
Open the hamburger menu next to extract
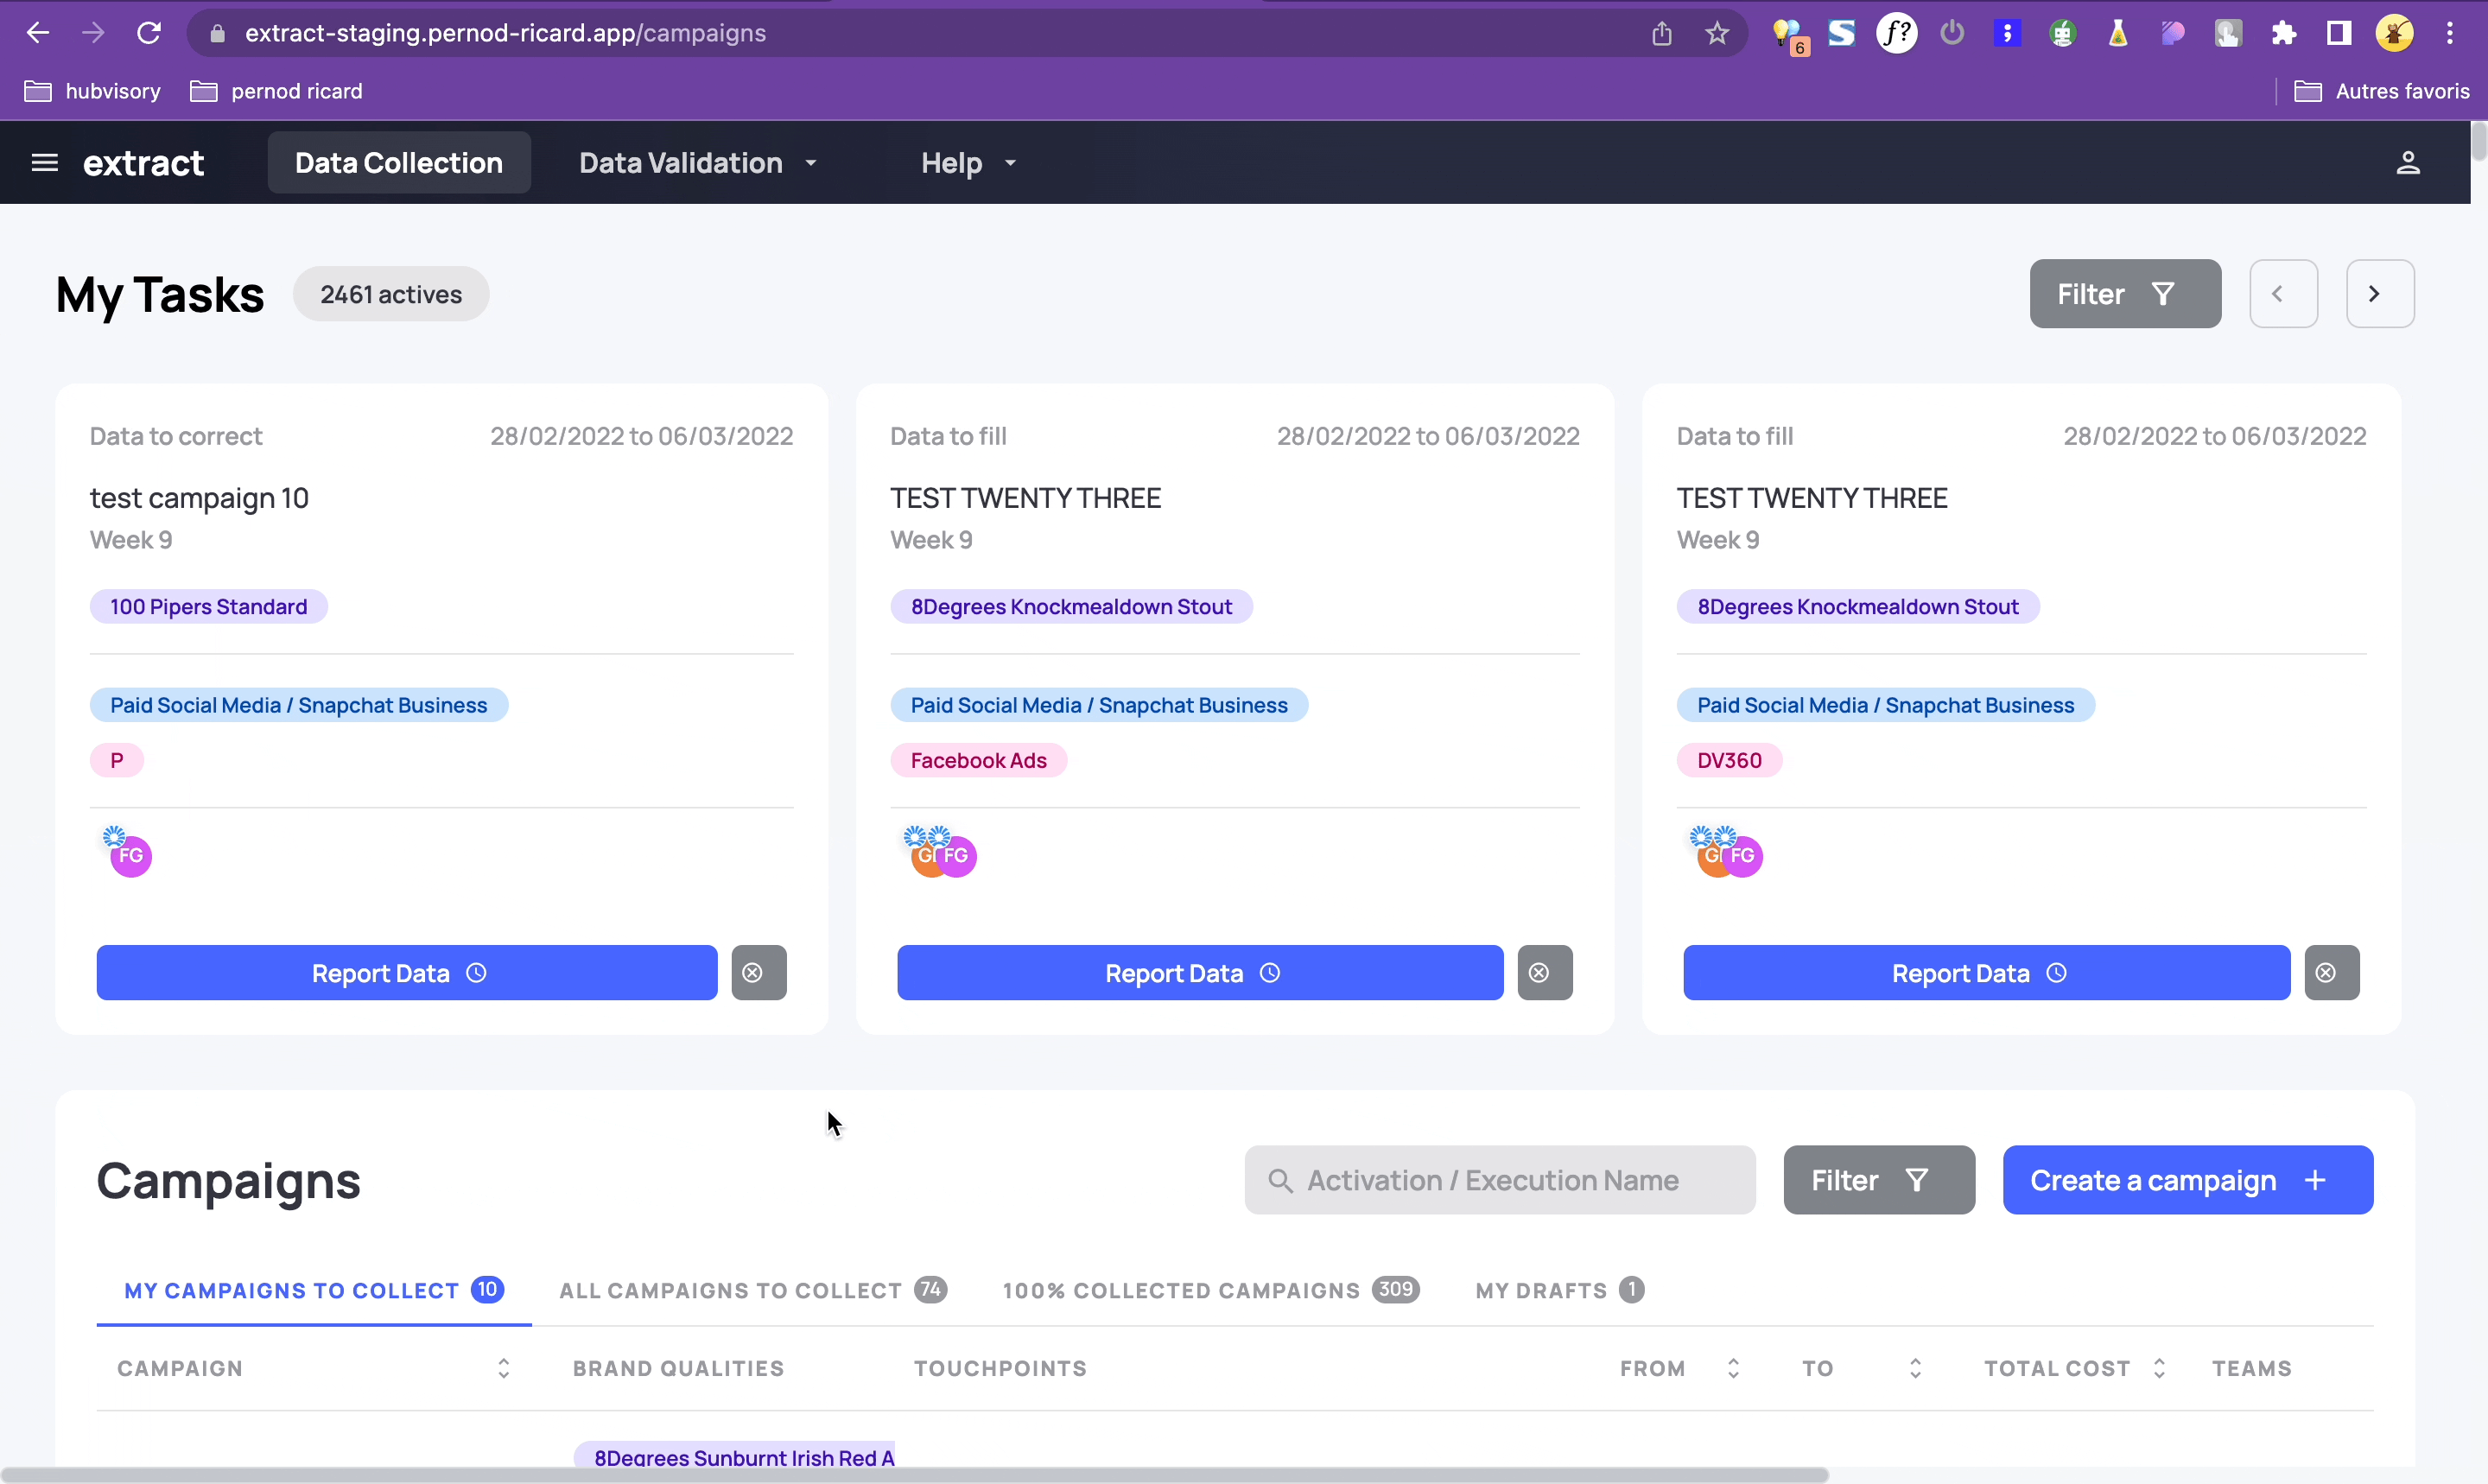pos(45,163)
